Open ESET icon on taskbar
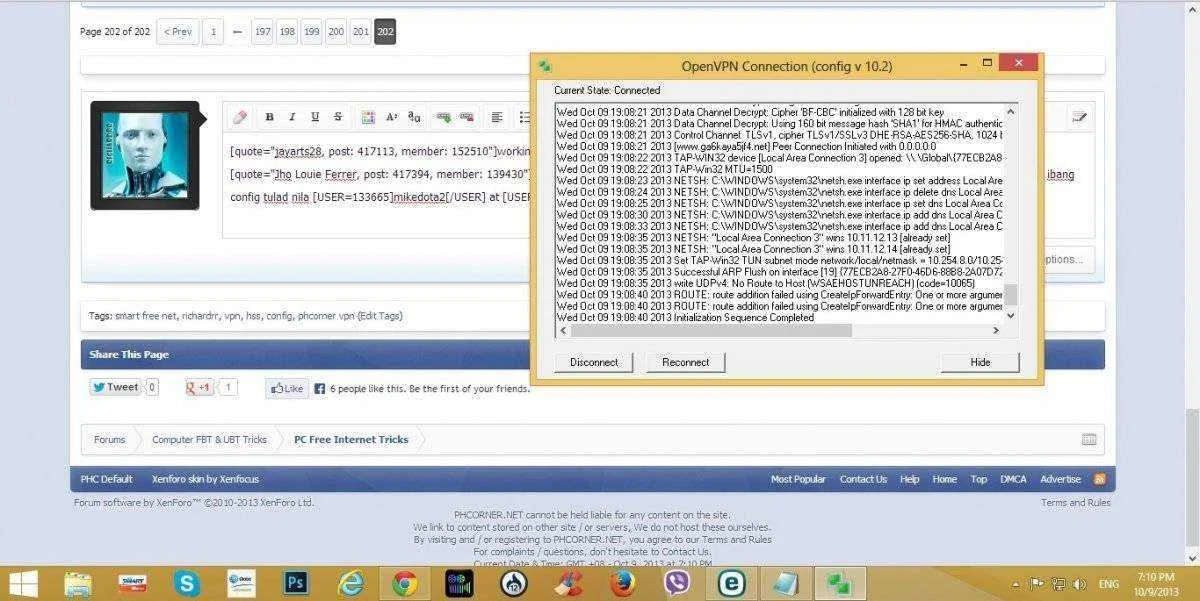 (731, 583)
